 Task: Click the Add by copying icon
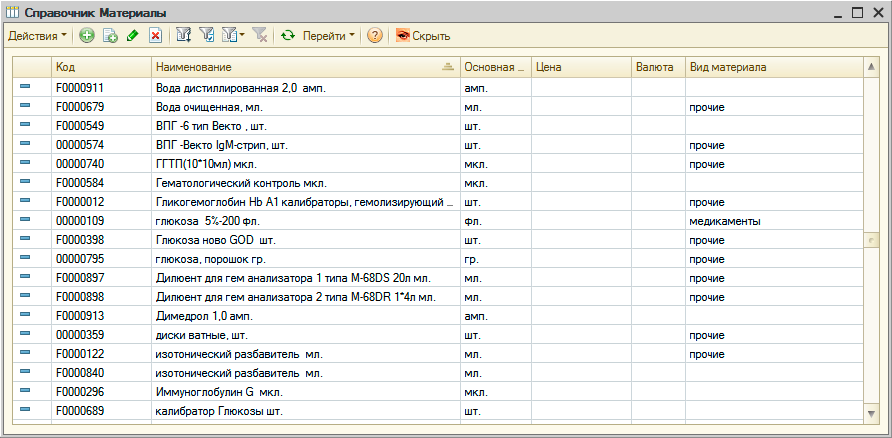pyautogui.click(x=110, y=35)
